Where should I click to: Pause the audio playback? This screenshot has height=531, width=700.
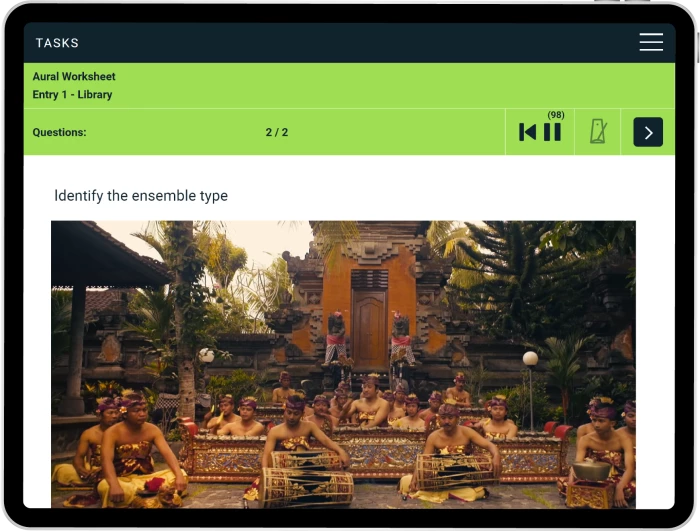(552, 132)
